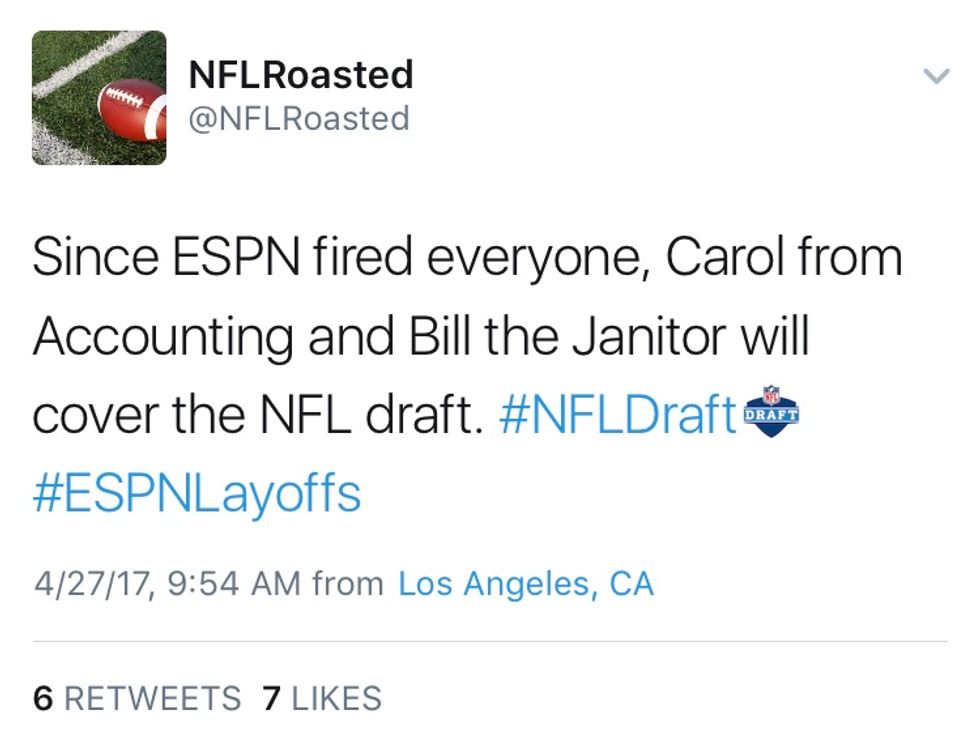Show the RETWEETS label list
This screenshot has height=747, width=980.
point(153,698)
